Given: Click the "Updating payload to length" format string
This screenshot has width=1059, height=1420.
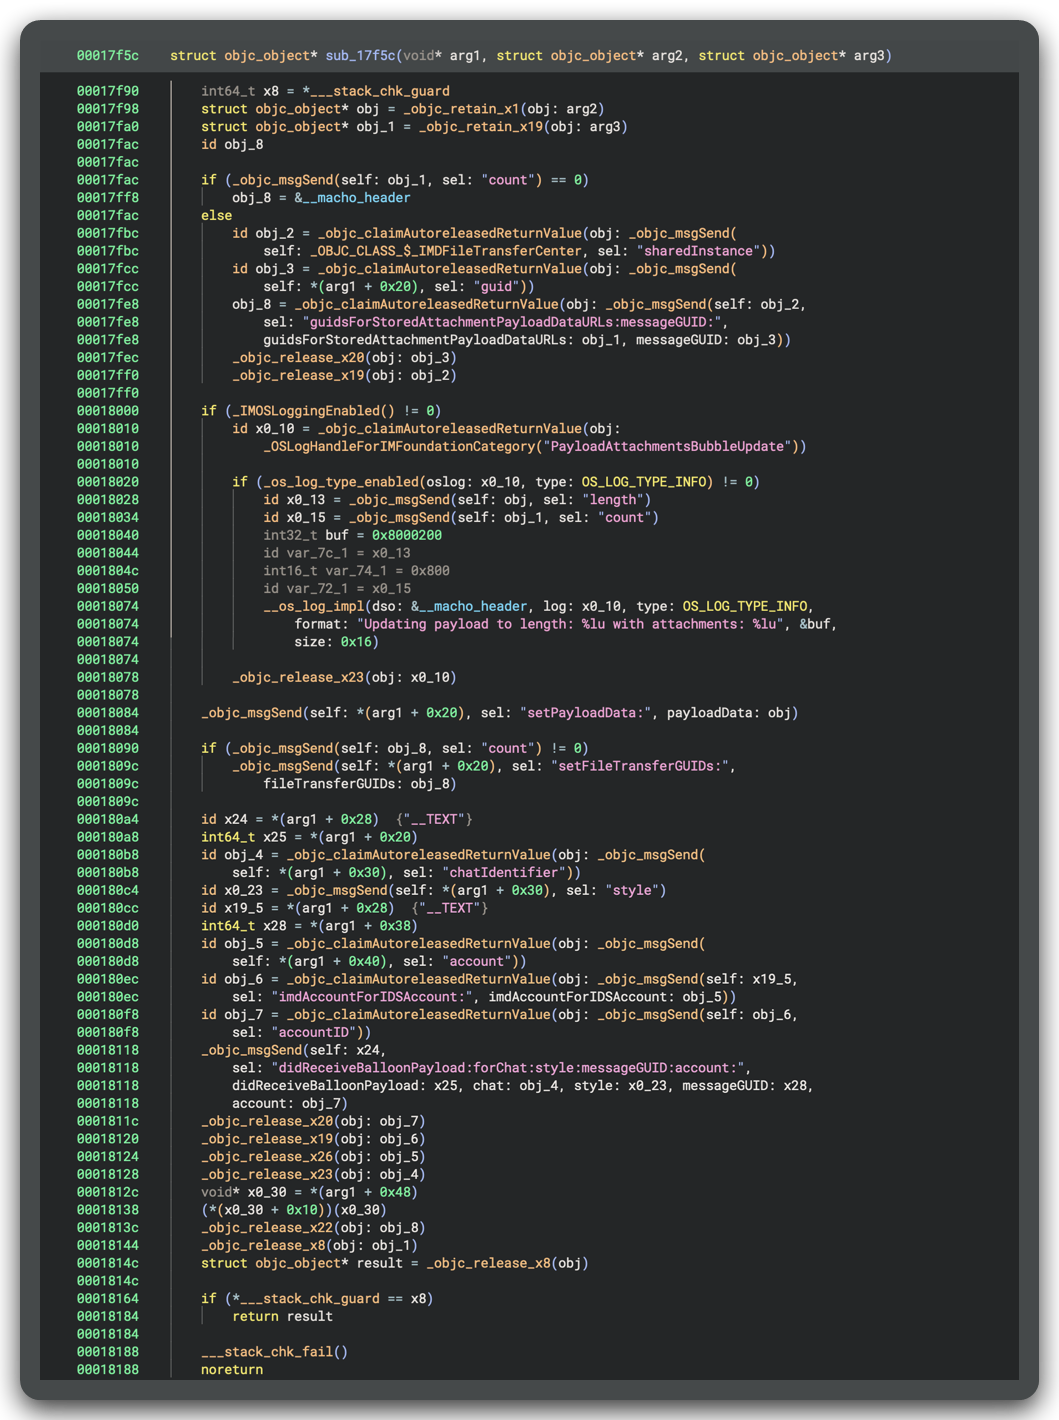Looking at the screenshot, I should pos(570,624).
